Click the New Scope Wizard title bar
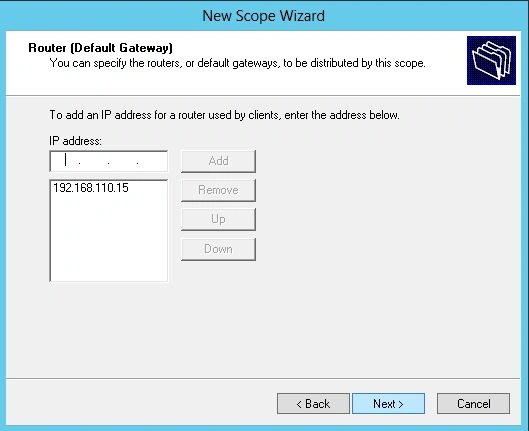529x431 pixels. [x=264, y=16]
